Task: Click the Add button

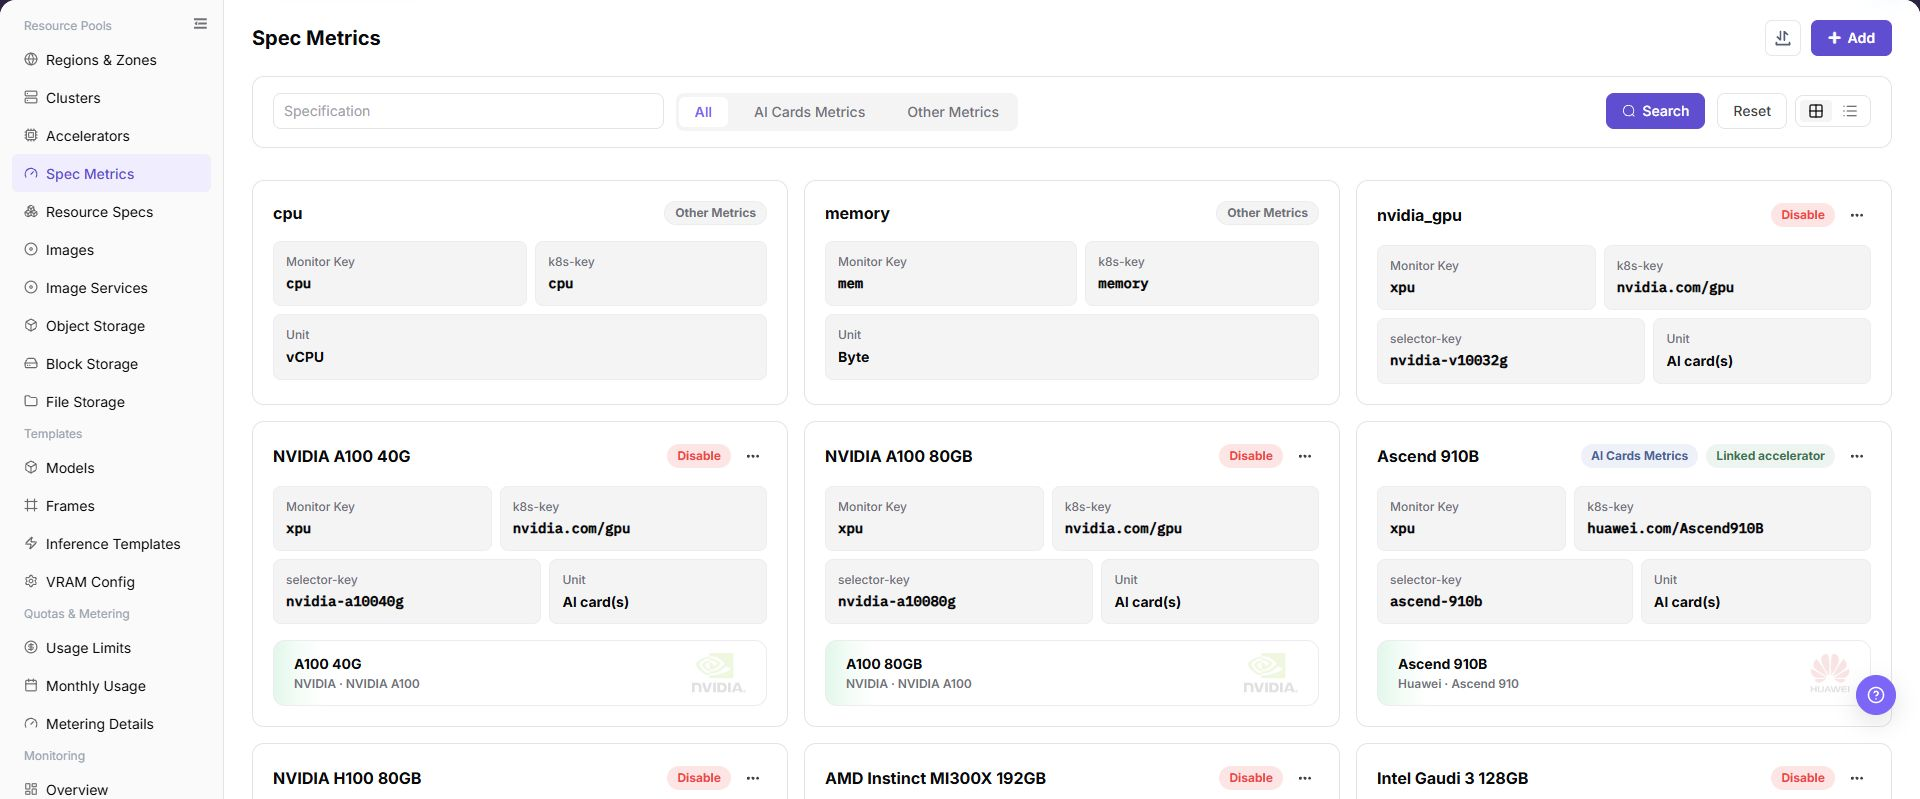Action: tap(1851, 38)
